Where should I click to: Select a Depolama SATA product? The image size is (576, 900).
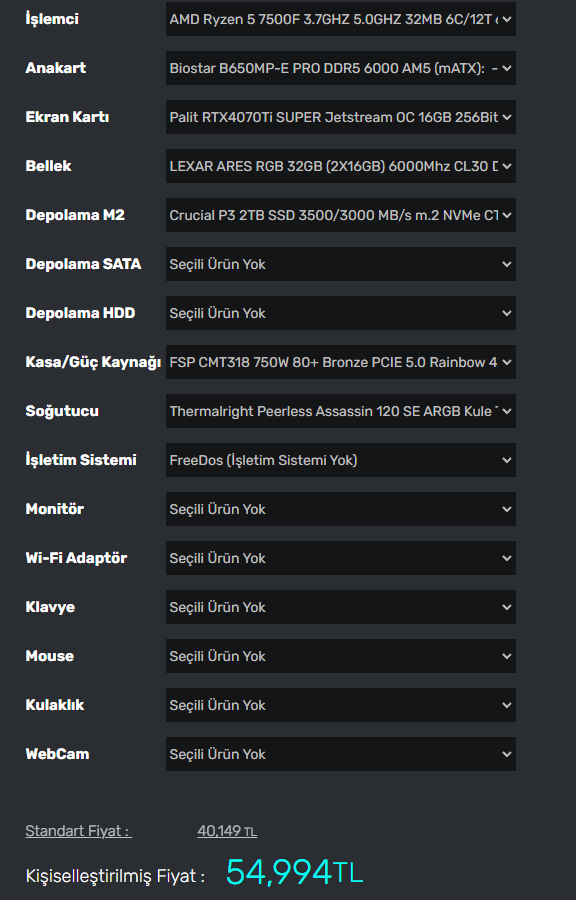coord(341,264)
